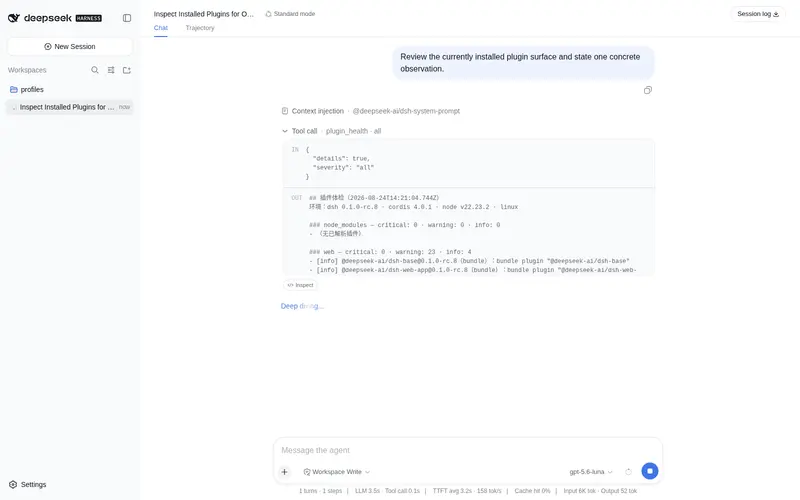Collapse the Tool call plugin_health section

click(285, 131)
